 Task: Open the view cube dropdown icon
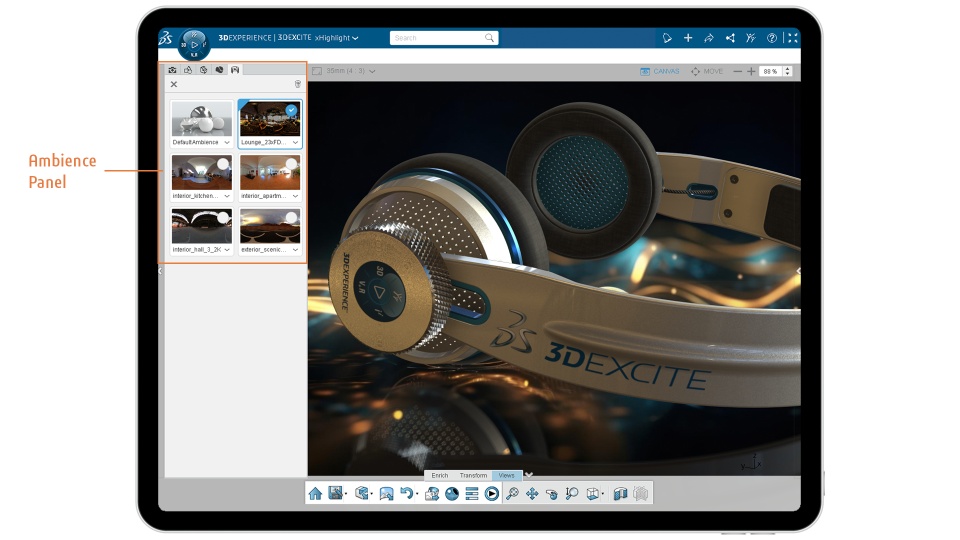pos(593,493)
